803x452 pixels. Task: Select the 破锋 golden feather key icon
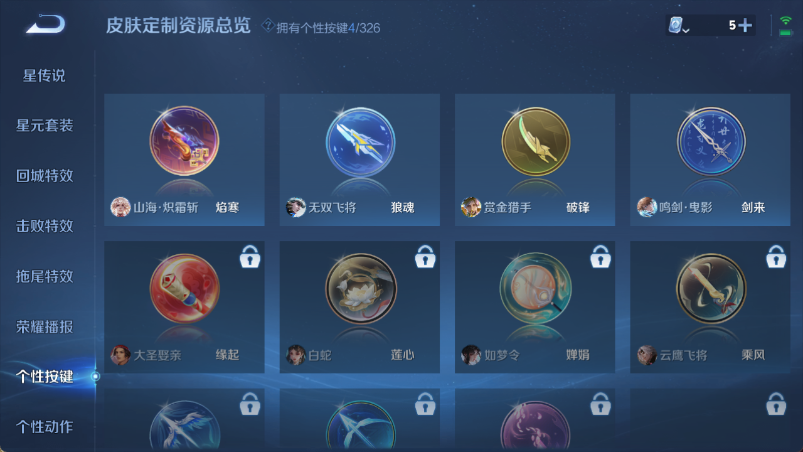535,142
